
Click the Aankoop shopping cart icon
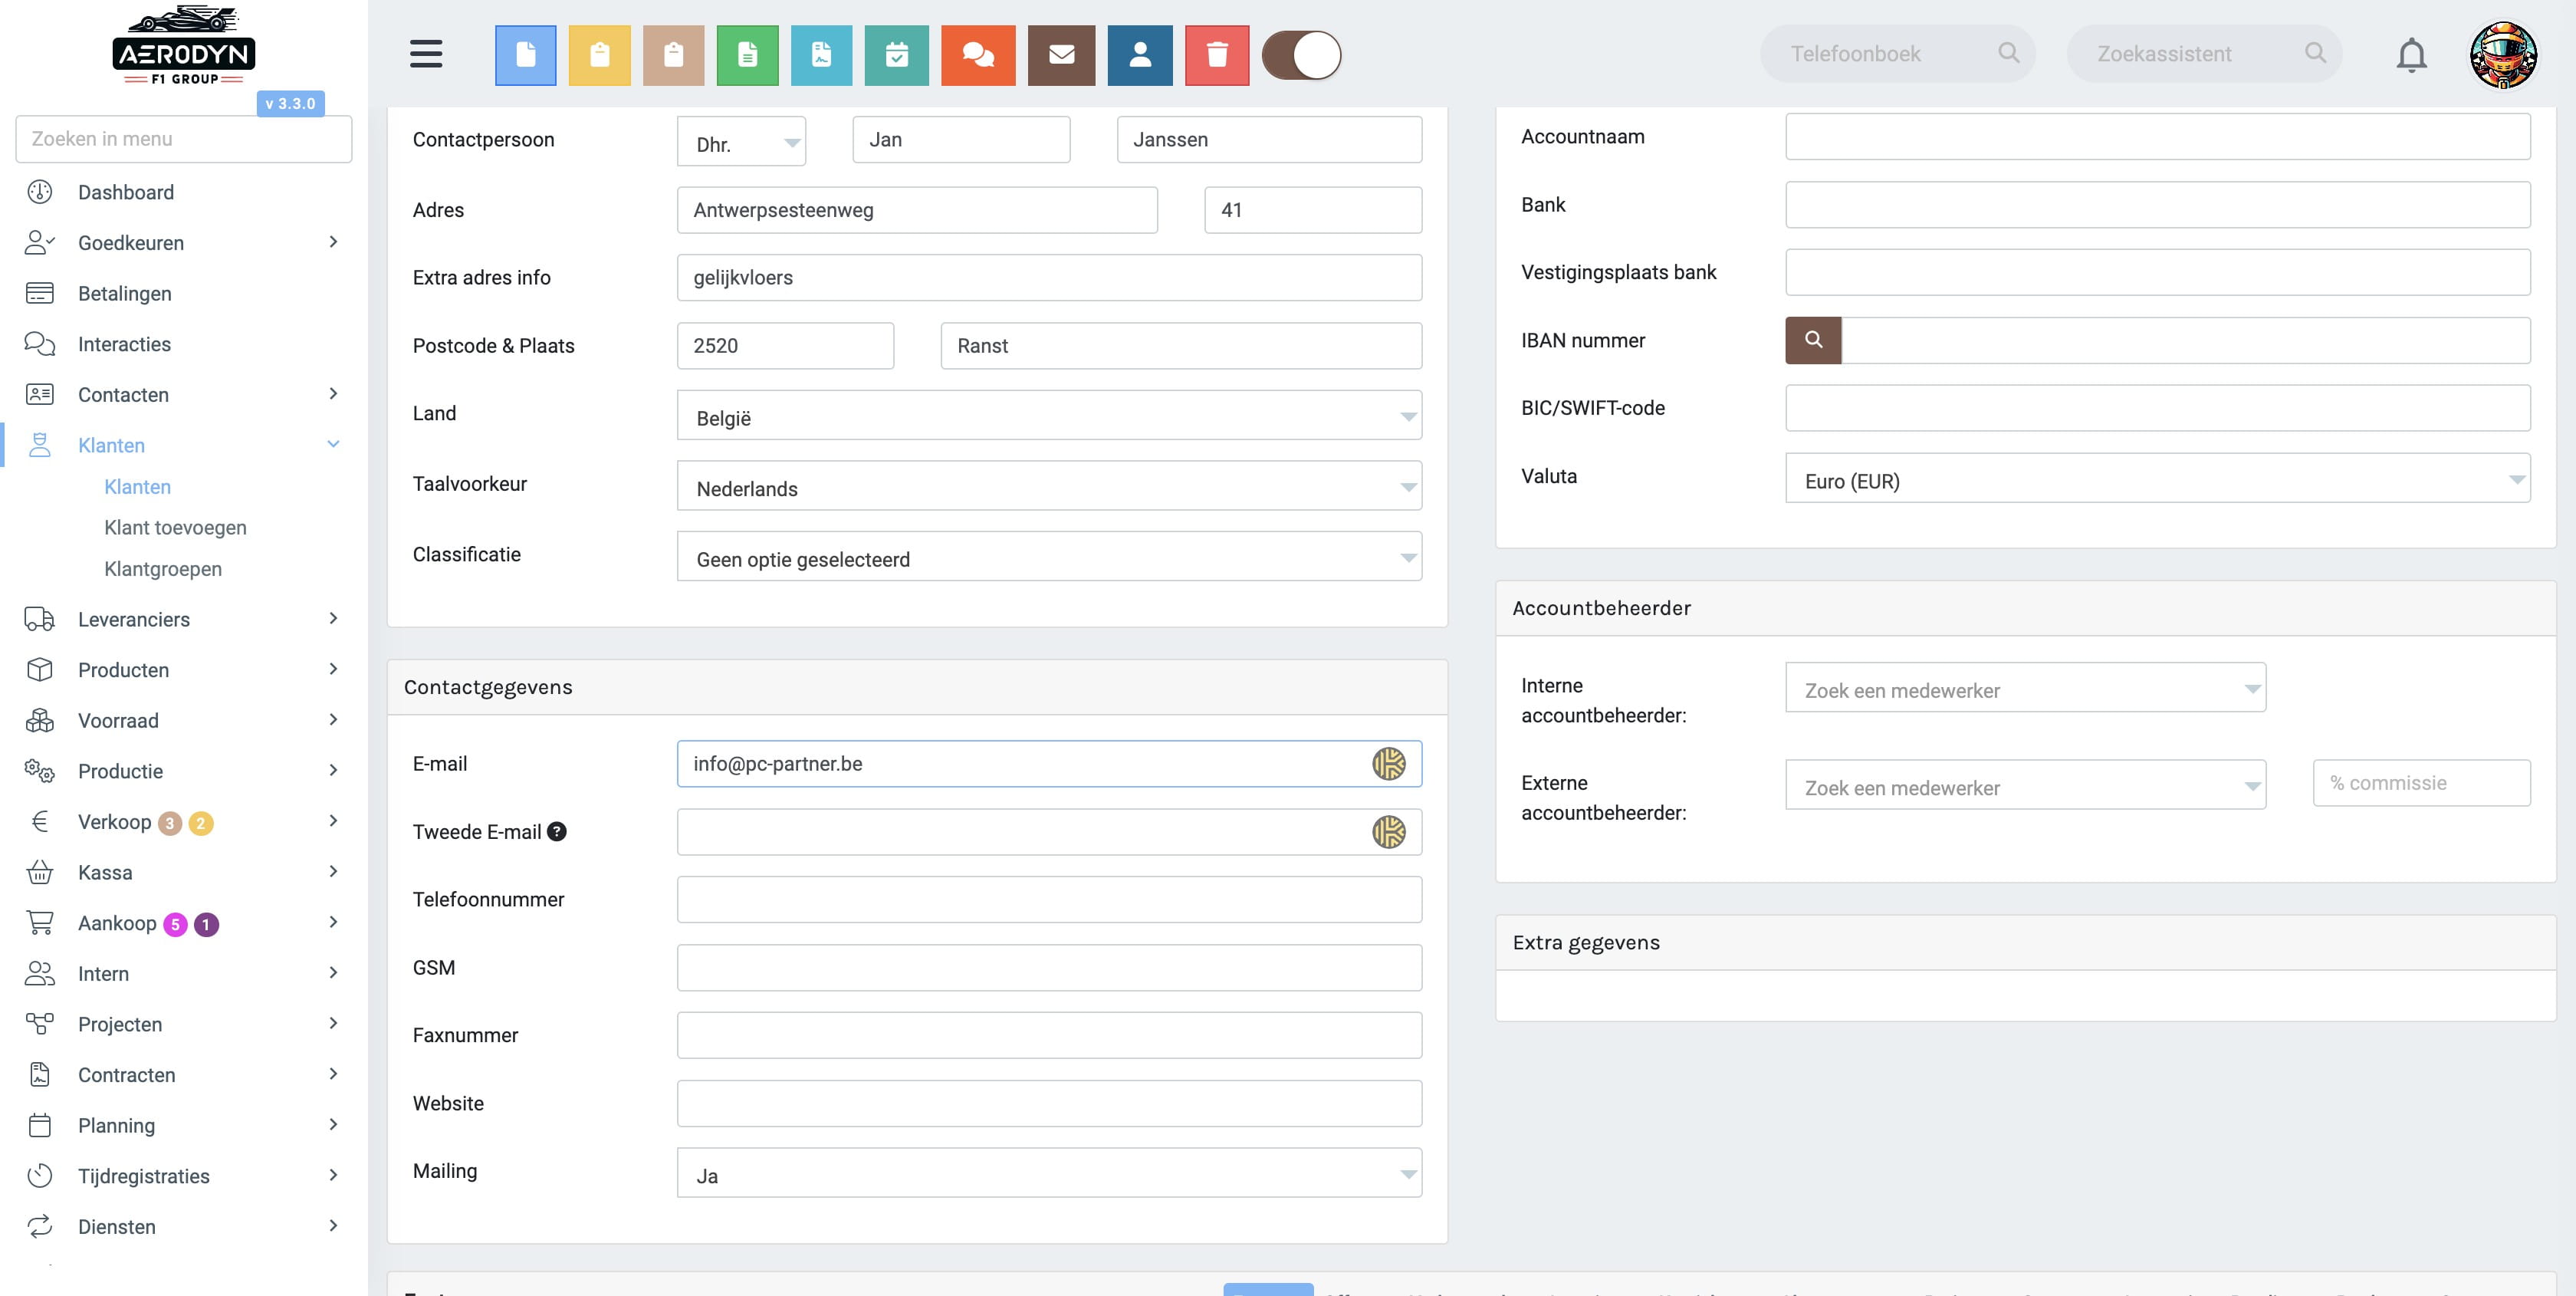[40, 923]
